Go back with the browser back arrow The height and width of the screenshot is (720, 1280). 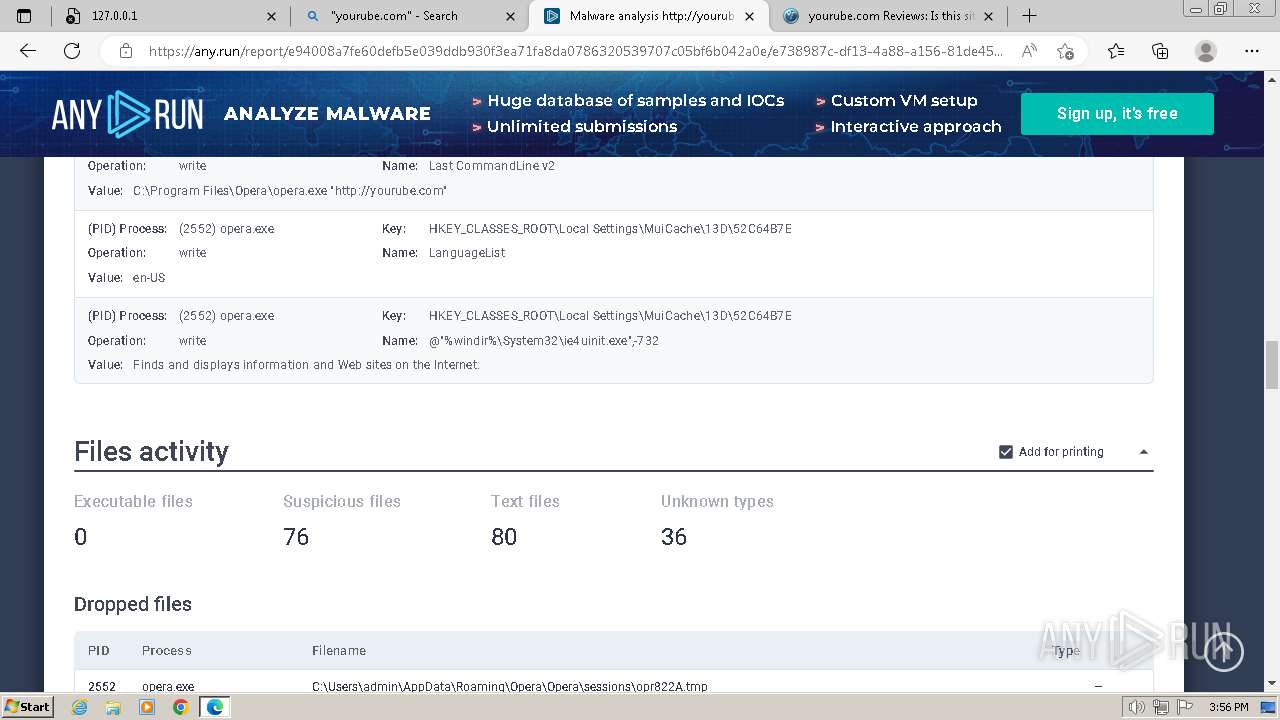coord(28,51)
